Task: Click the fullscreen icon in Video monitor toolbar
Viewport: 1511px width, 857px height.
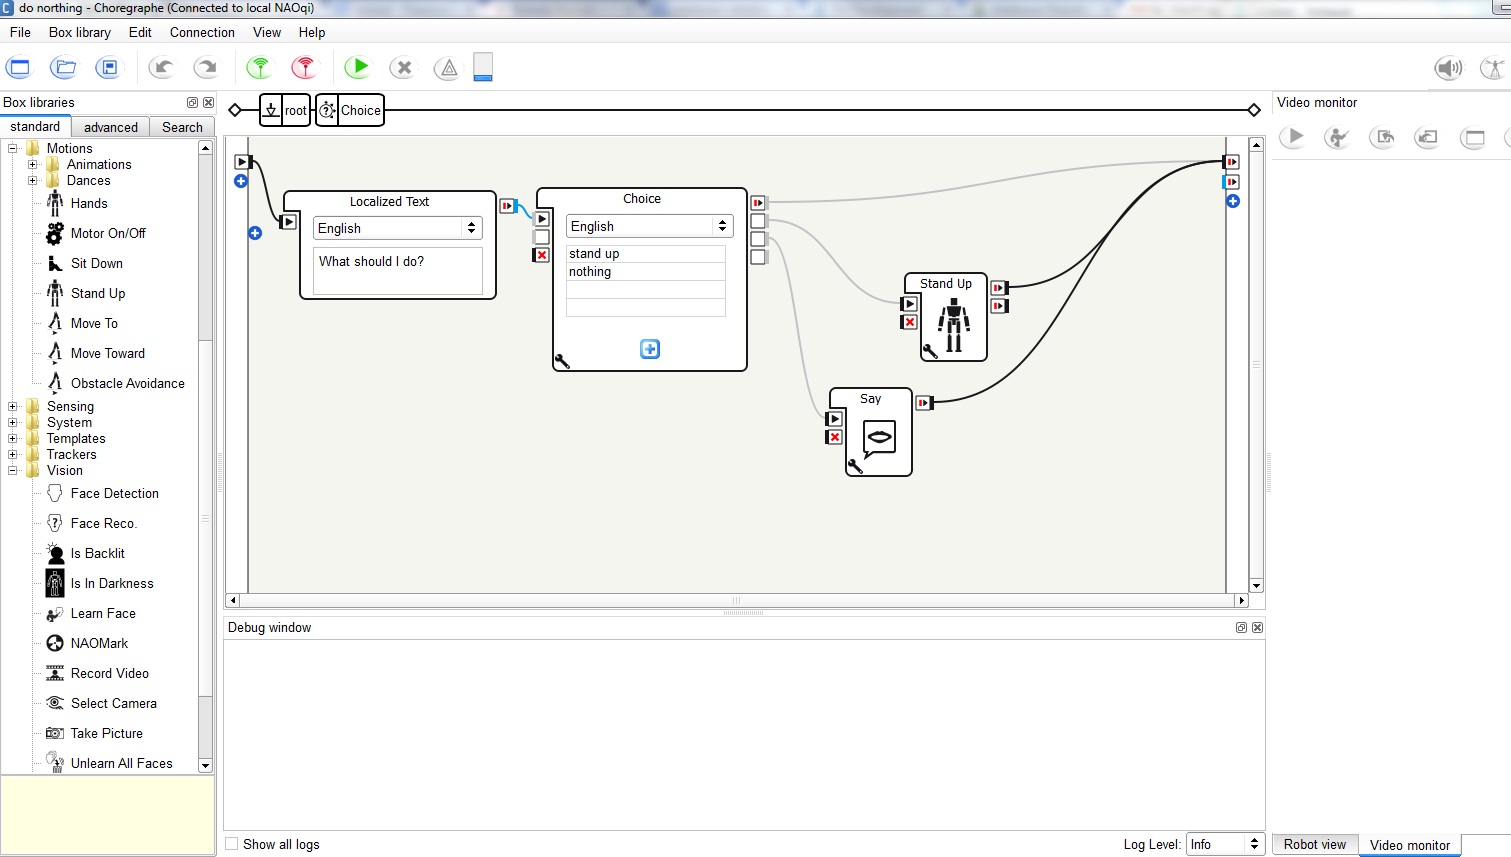Action: (1473, 137)
